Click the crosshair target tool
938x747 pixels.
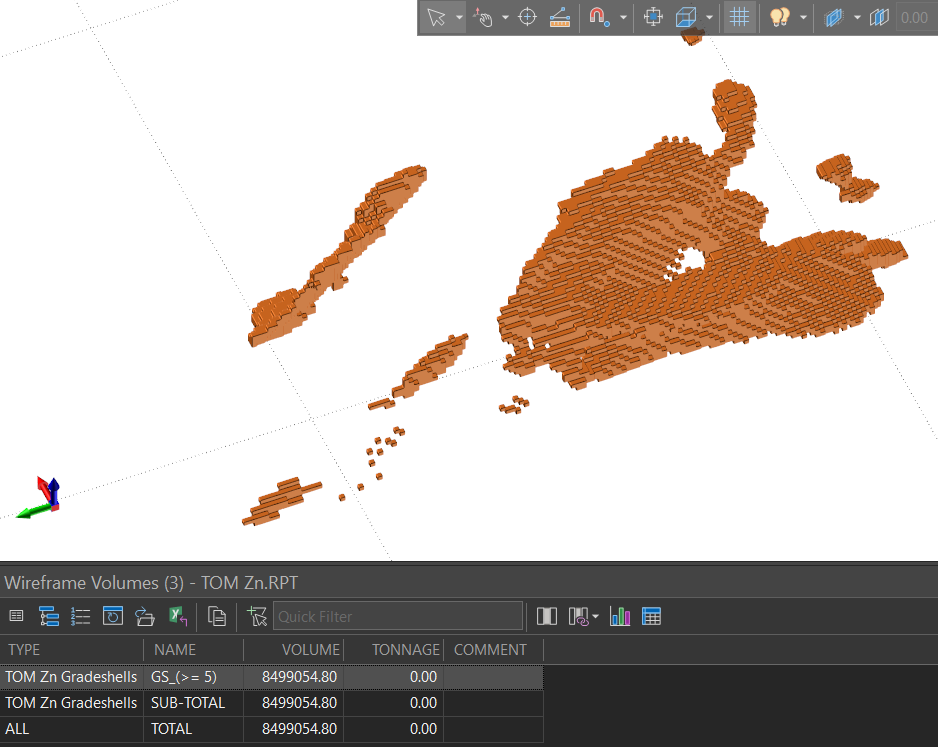pos(527,17)
